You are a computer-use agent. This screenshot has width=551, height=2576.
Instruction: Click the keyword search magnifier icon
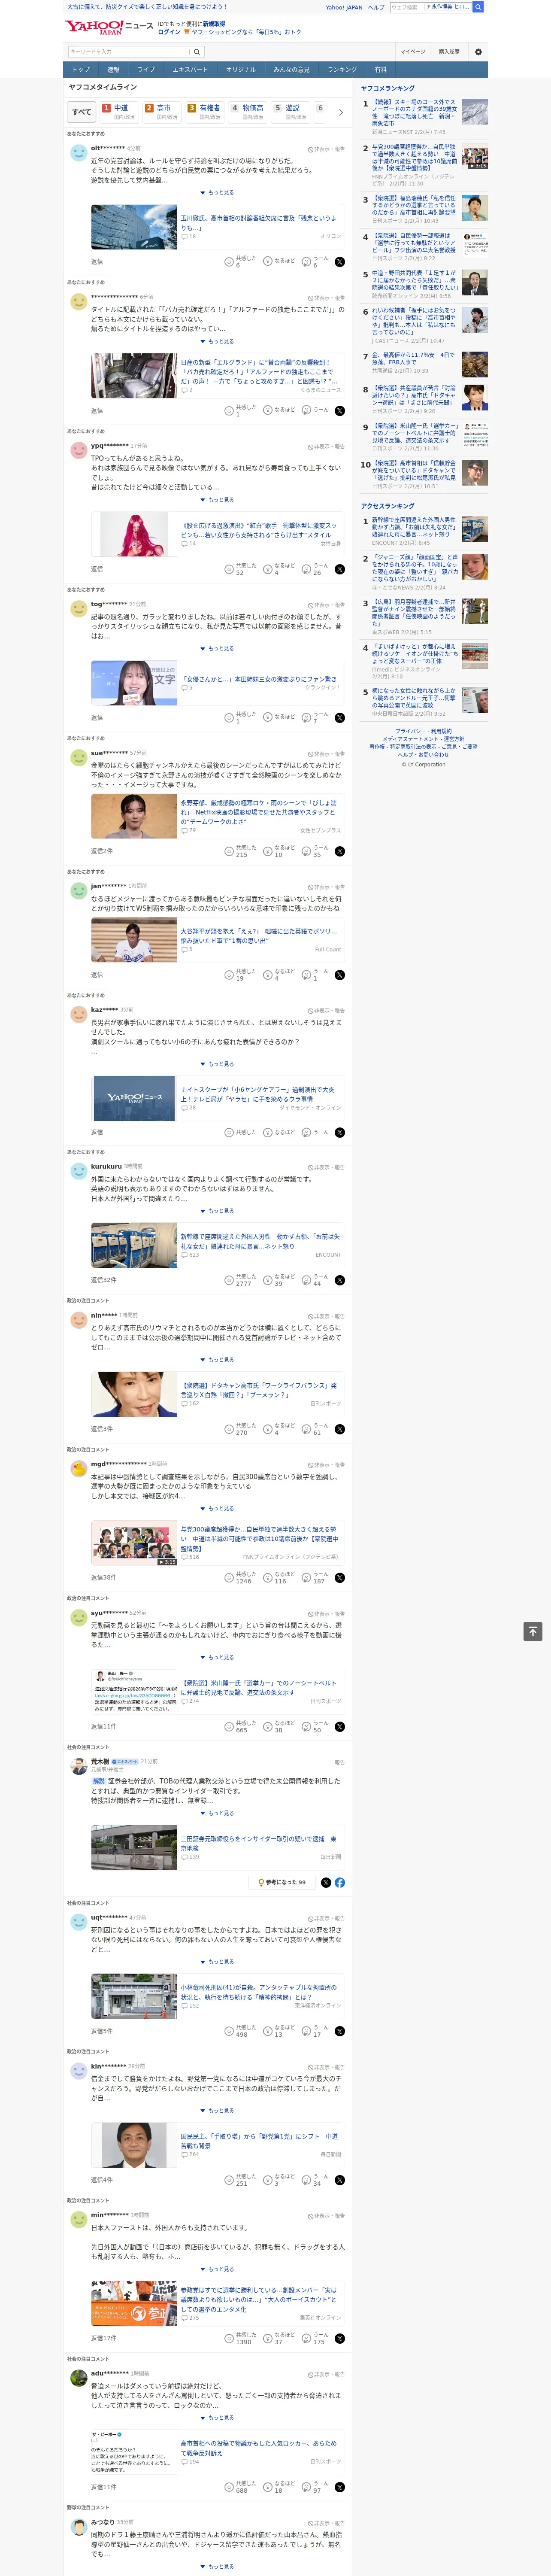(197, 52)
